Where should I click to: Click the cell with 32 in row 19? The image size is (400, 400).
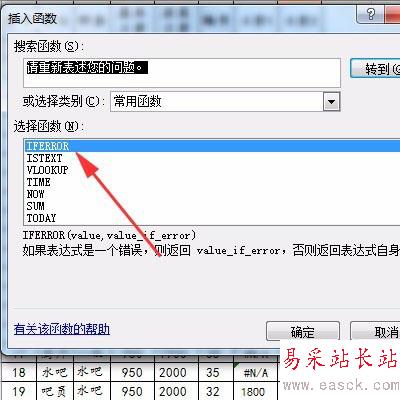pyautogui.click(x=216, y=391)
